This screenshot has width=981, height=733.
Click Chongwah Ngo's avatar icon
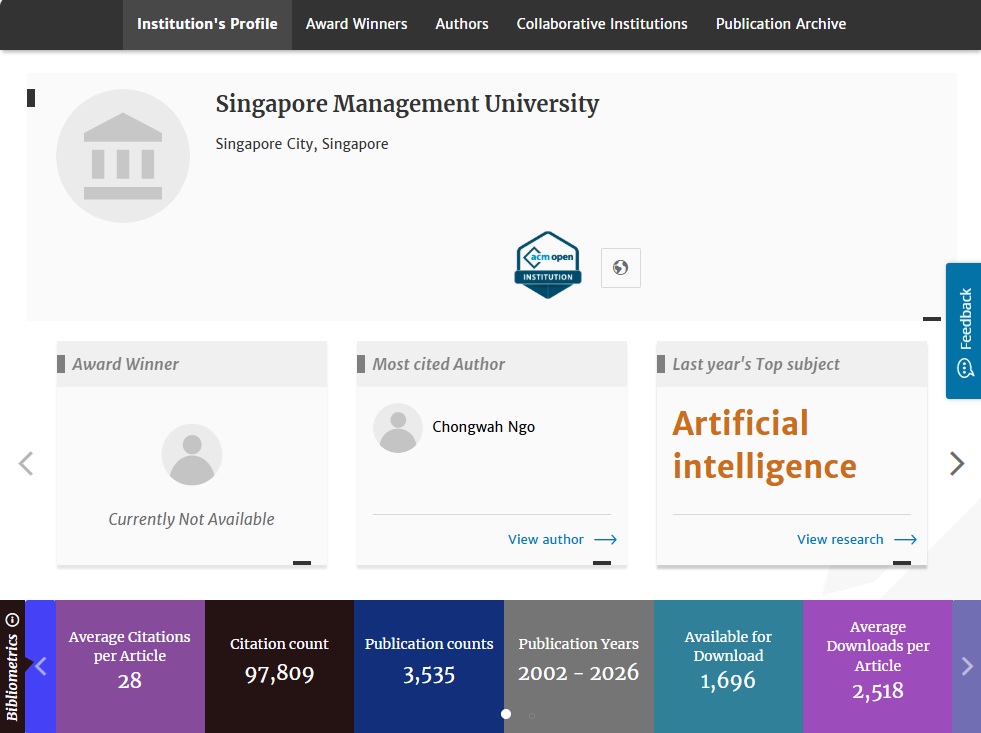click(x=397, y=428)
